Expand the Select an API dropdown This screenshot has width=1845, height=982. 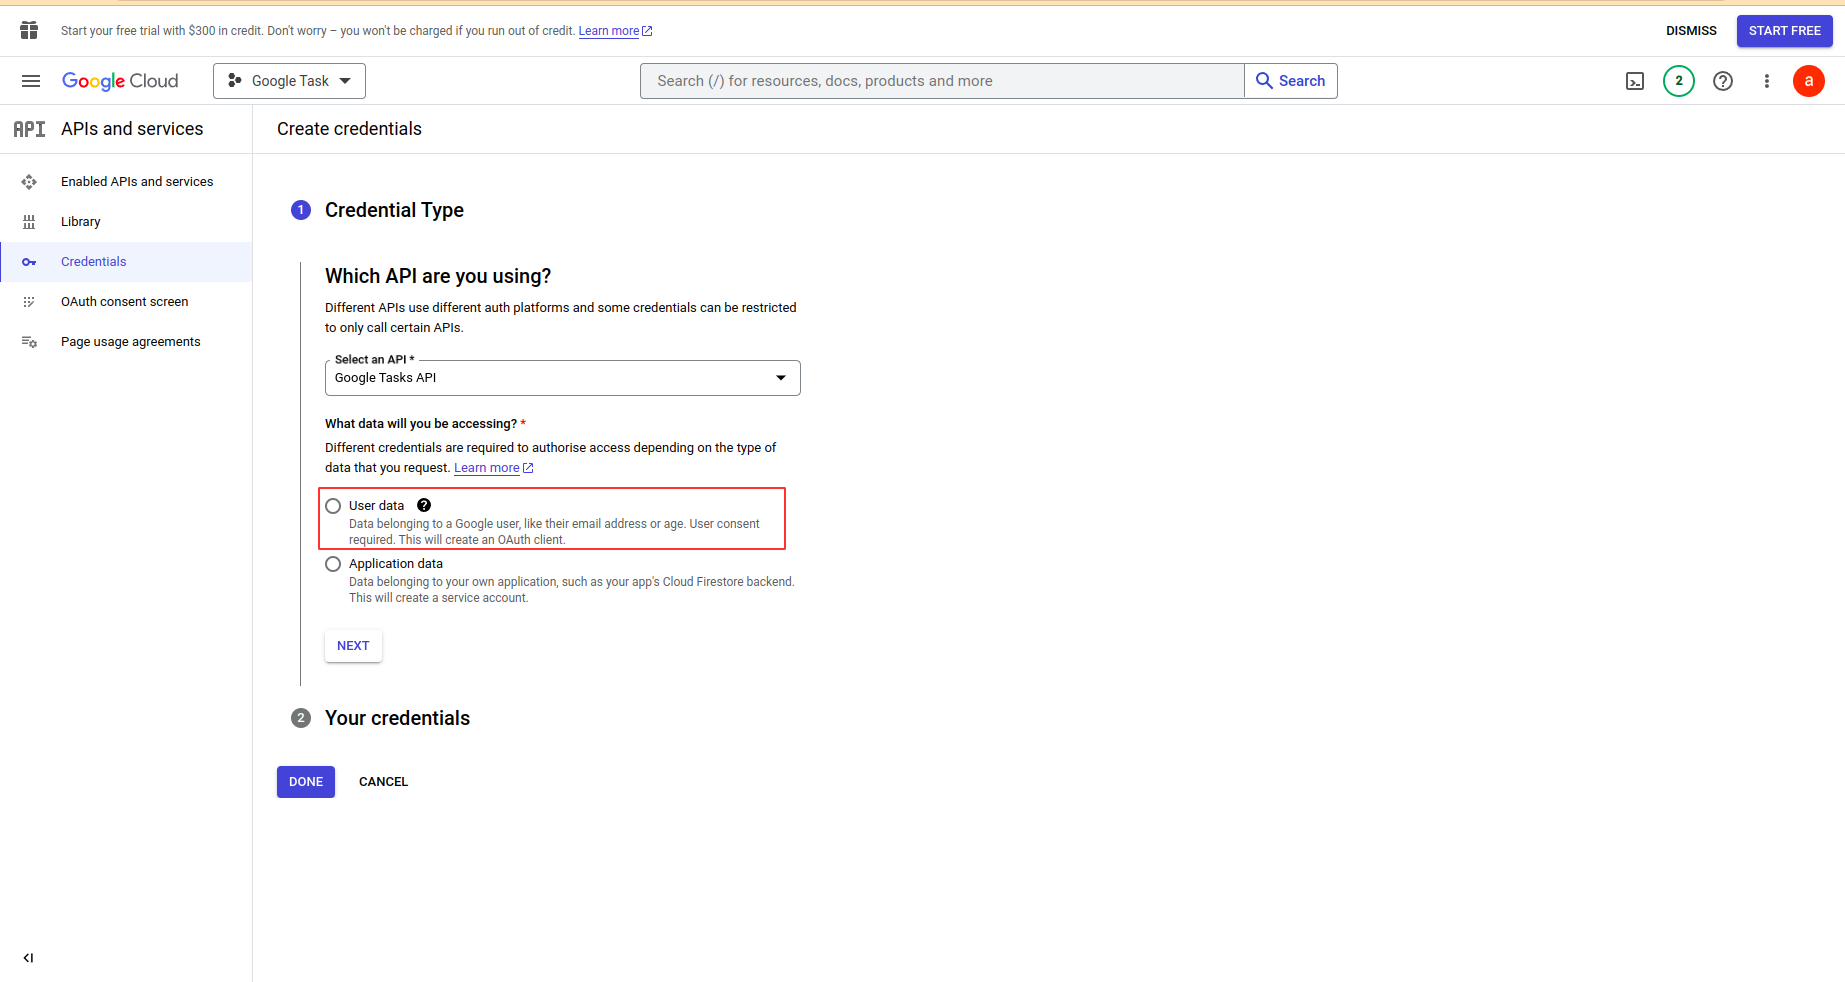[x=563, y=378]
